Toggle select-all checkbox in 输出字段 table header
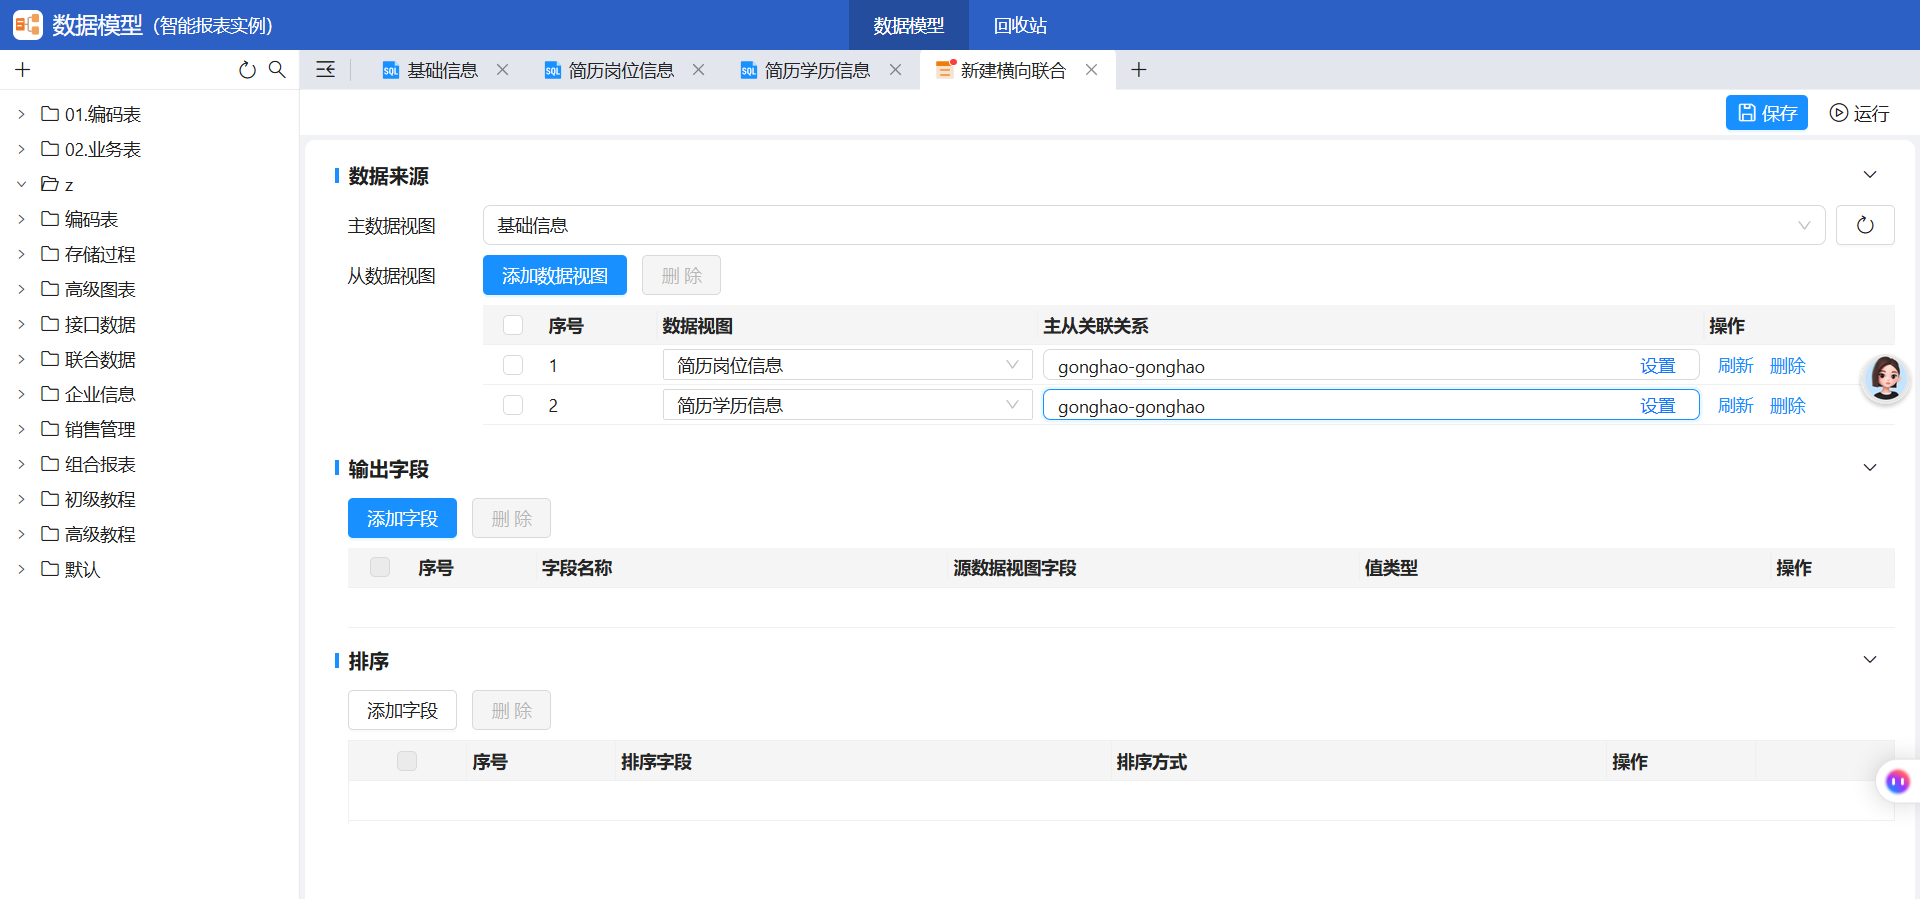The image size is (1920, 899). coord(380,567)
